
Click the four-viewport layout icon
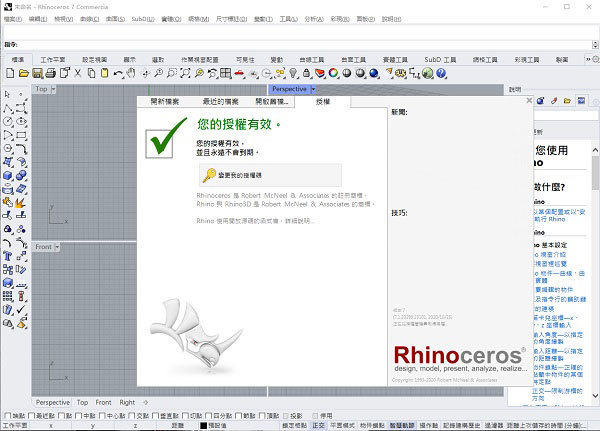pyautogui.click(x=225, y=73)
